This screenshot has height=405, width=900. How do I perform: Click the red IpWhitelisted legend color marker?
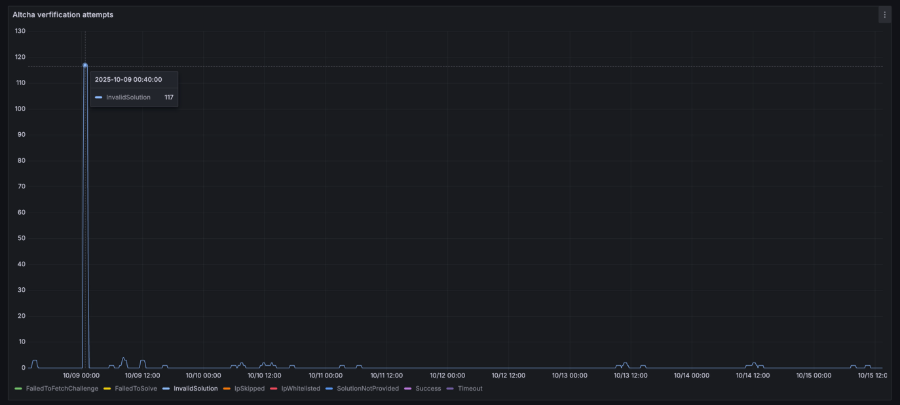(273, 388)
